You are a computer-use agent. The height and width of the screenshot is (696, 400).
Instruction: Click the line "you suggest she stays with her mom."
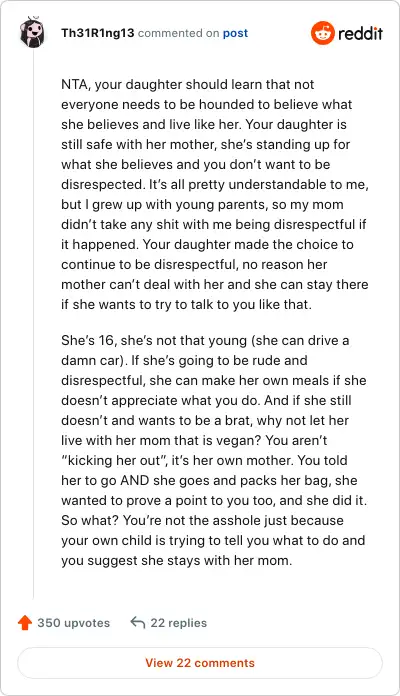coord(177,560)
